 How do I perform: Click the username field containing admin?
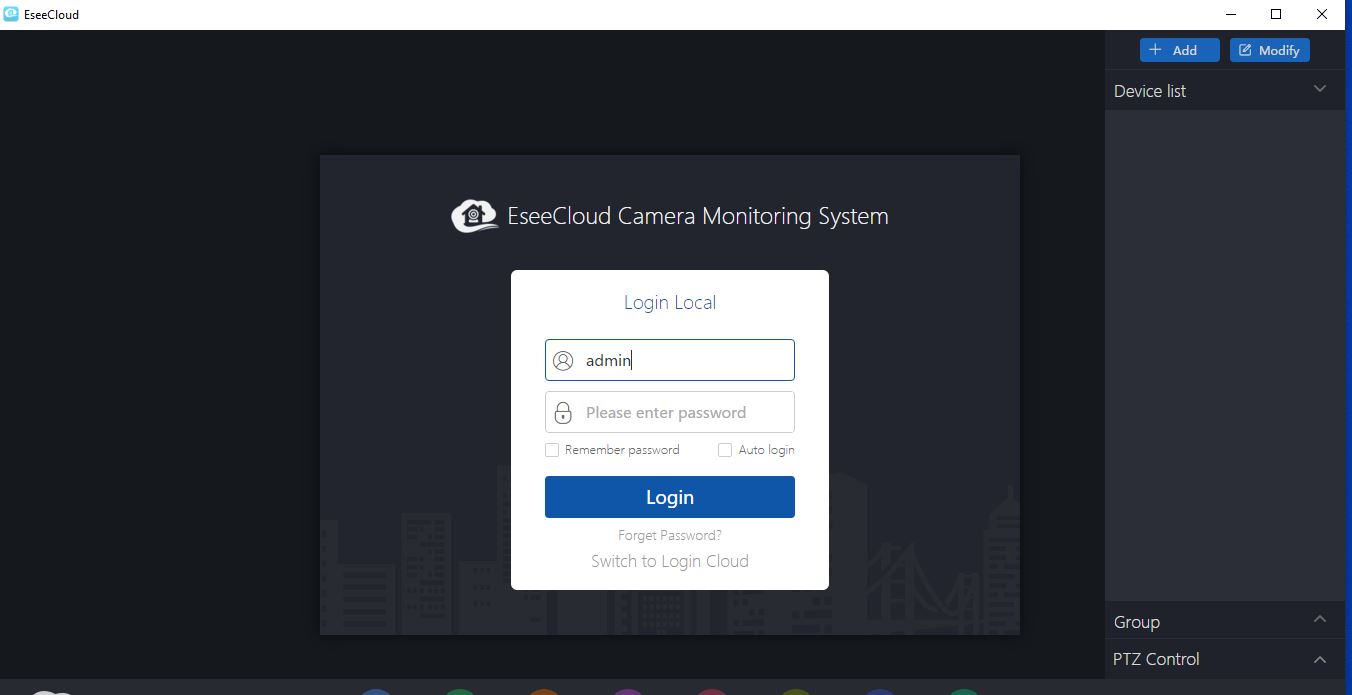point(670,360)
